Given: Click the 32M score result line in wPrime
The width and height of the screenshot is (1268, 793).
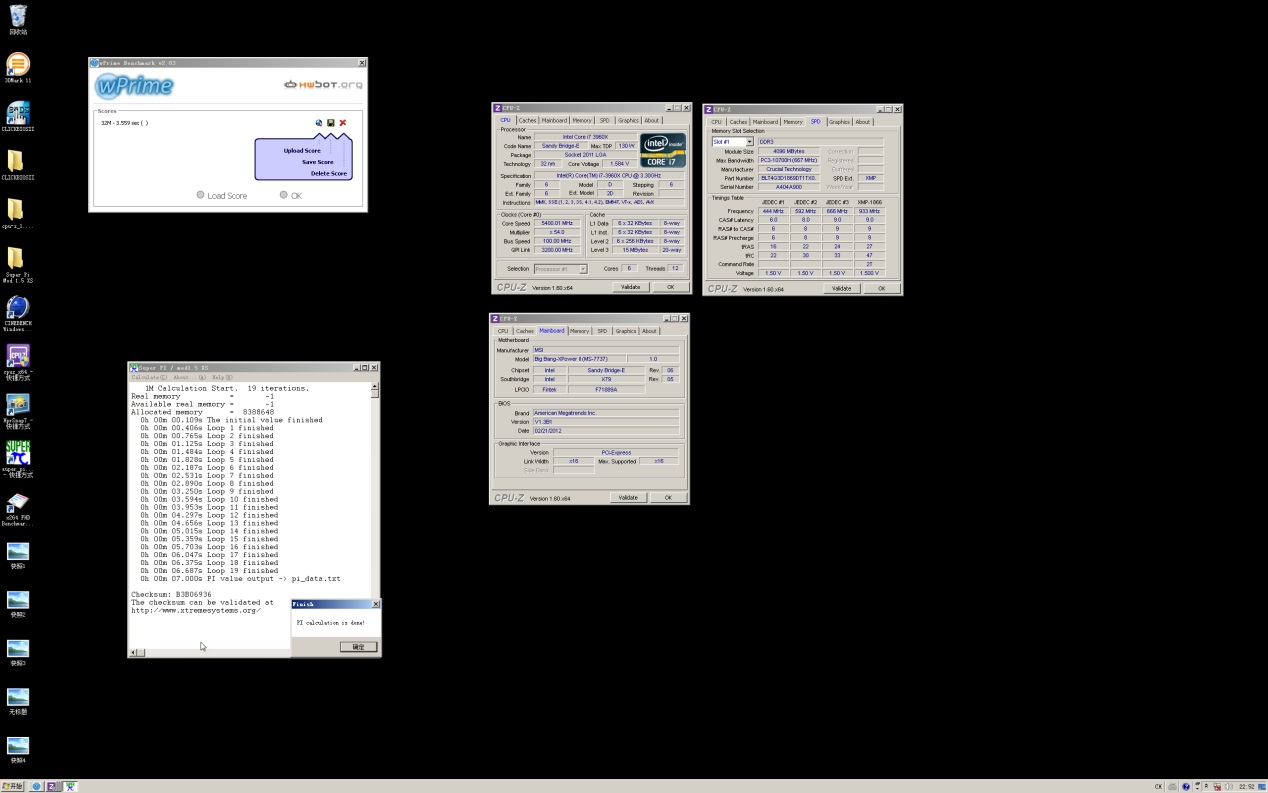Looking at the screenshot, I should pyautogui.click(x=124, y=123).
